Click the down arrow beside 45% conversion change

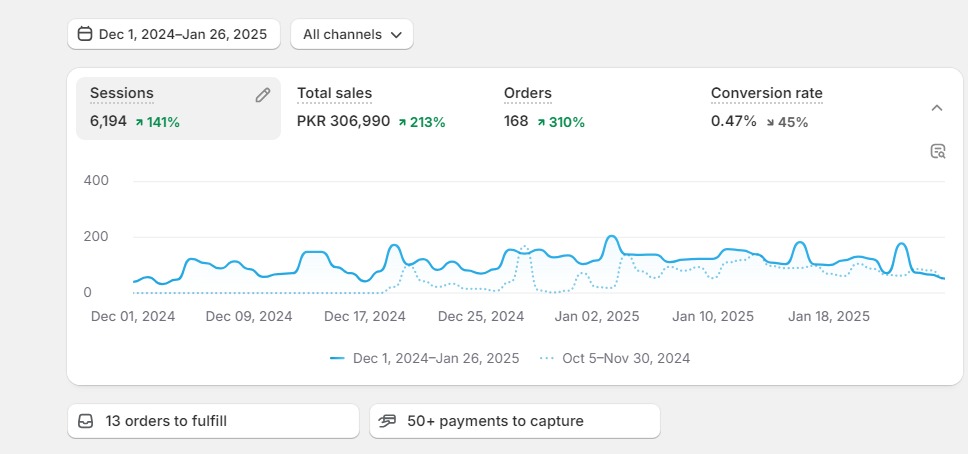pos(770,122)
